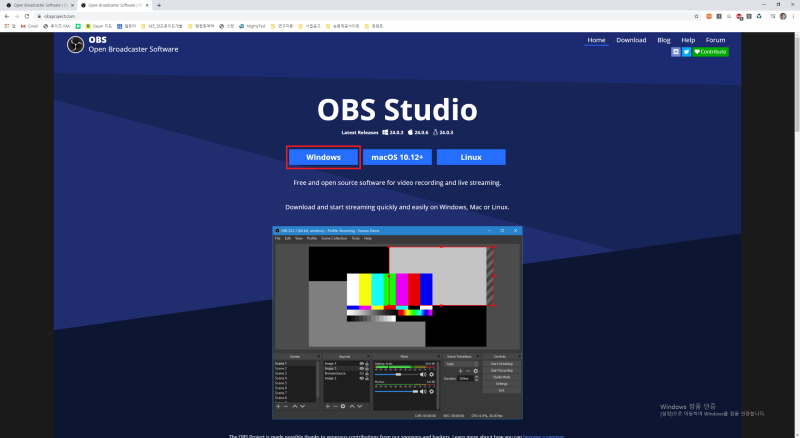The width and height of the screenshot is (800, 438).
Task: Click the macOS 10.12+ download button
Action: coord(397,157)
